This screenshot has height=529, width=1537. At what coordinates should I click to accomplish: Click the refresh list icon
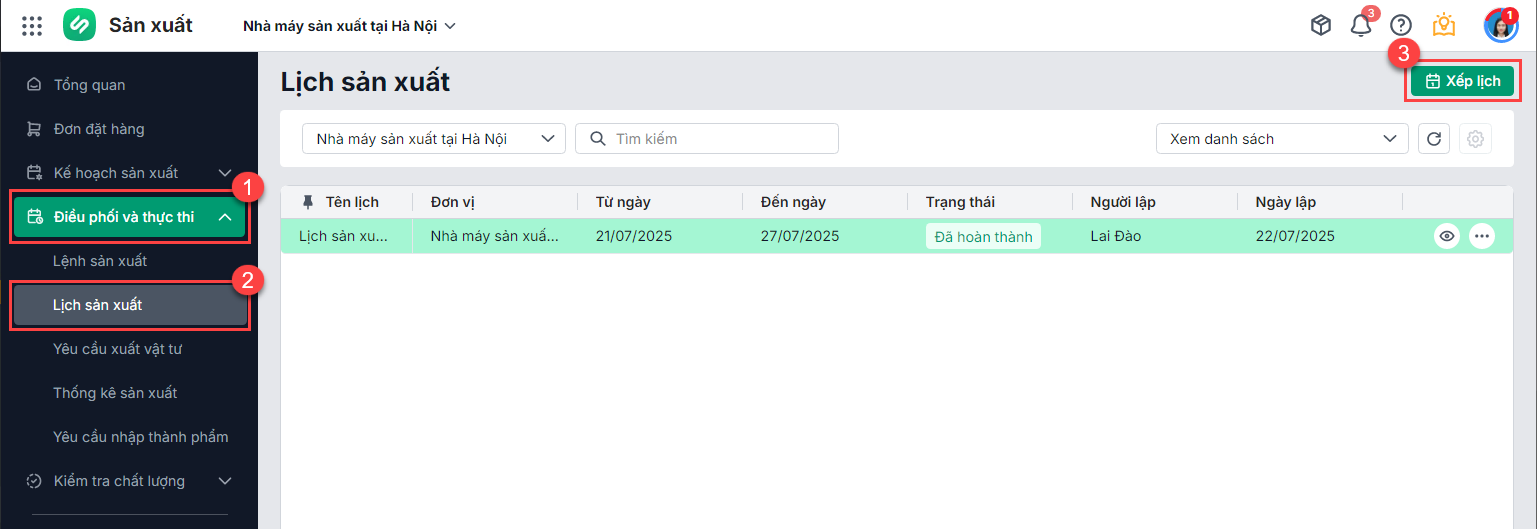tap(1434, 139)
